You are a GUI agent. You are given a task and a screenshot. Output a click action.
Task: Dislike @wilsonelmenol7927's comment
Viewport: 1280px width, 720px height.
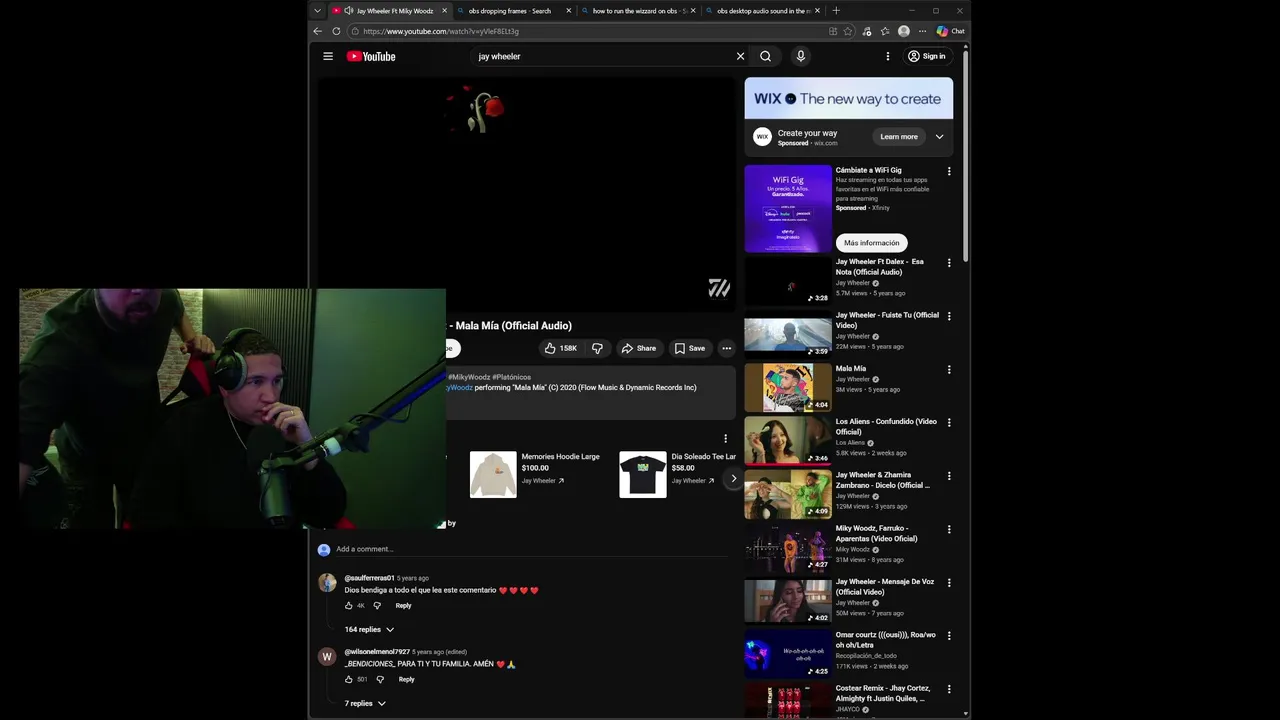coord(379,679)
